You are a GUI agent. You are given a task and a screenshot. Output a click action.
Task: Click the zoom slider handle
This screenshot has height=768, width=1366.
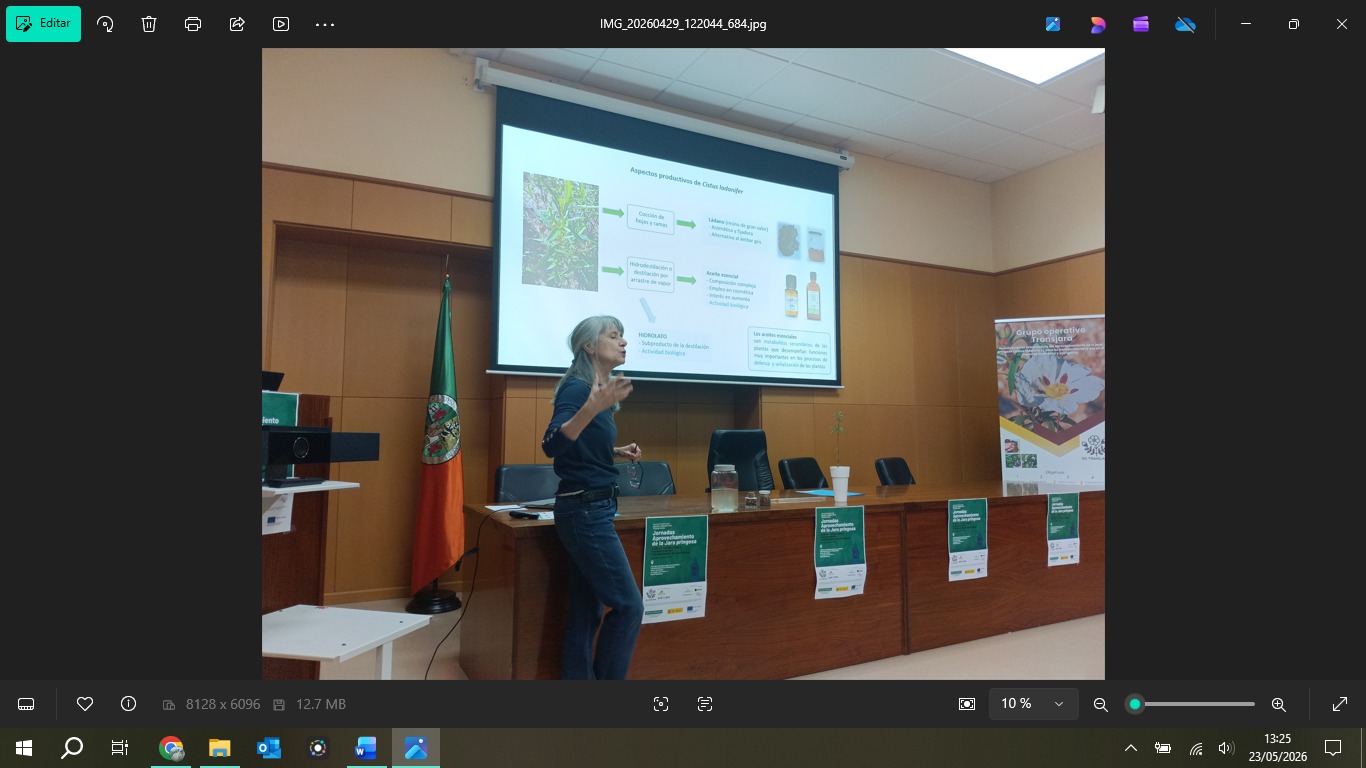[x=1134, y=704]
